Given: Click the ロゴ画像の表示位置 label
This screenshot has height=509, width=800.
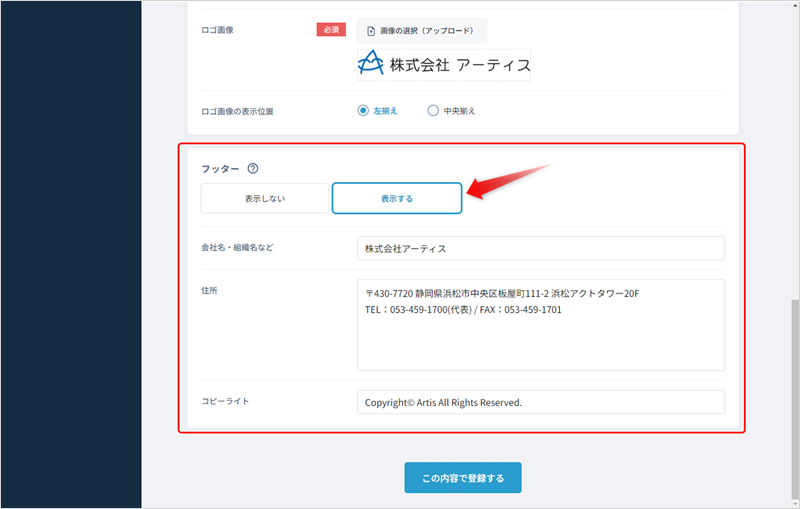Looking at the screenshot, I should [237, 111].
